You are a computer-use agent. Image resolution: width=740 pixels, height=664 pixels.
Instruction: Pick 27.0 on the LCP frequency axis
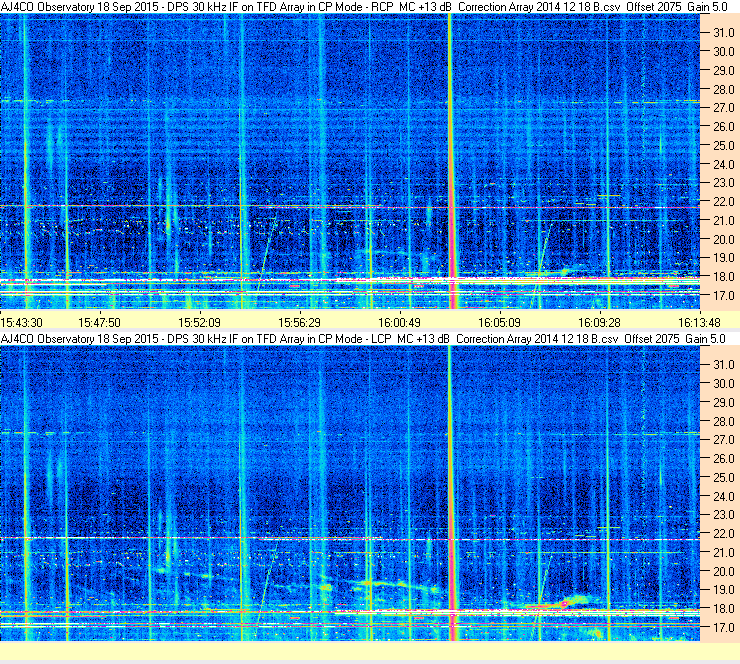(x=723, y=440)
